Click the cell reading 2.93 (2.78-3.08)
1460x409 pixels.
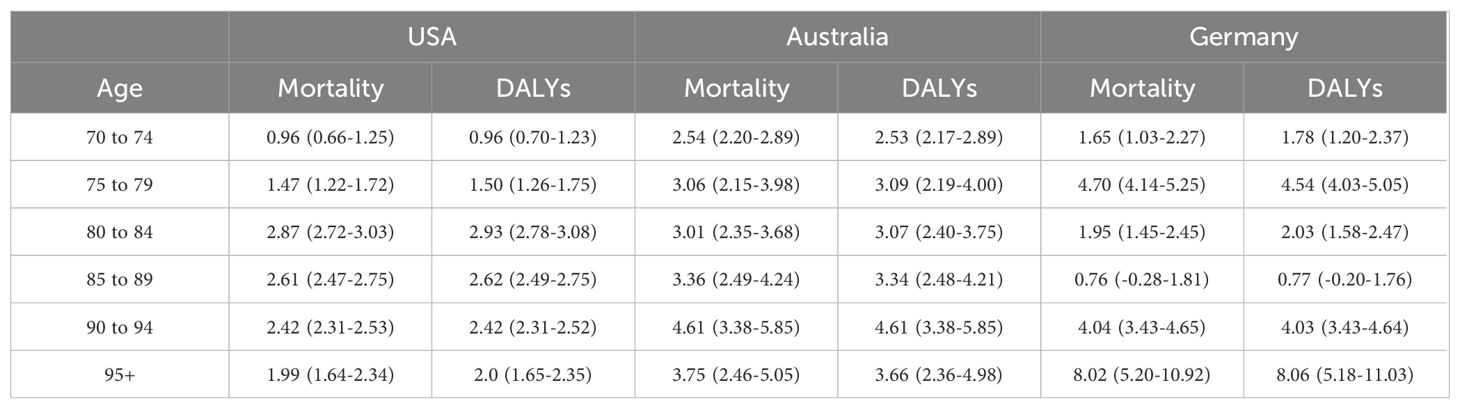tap(533, 233)
